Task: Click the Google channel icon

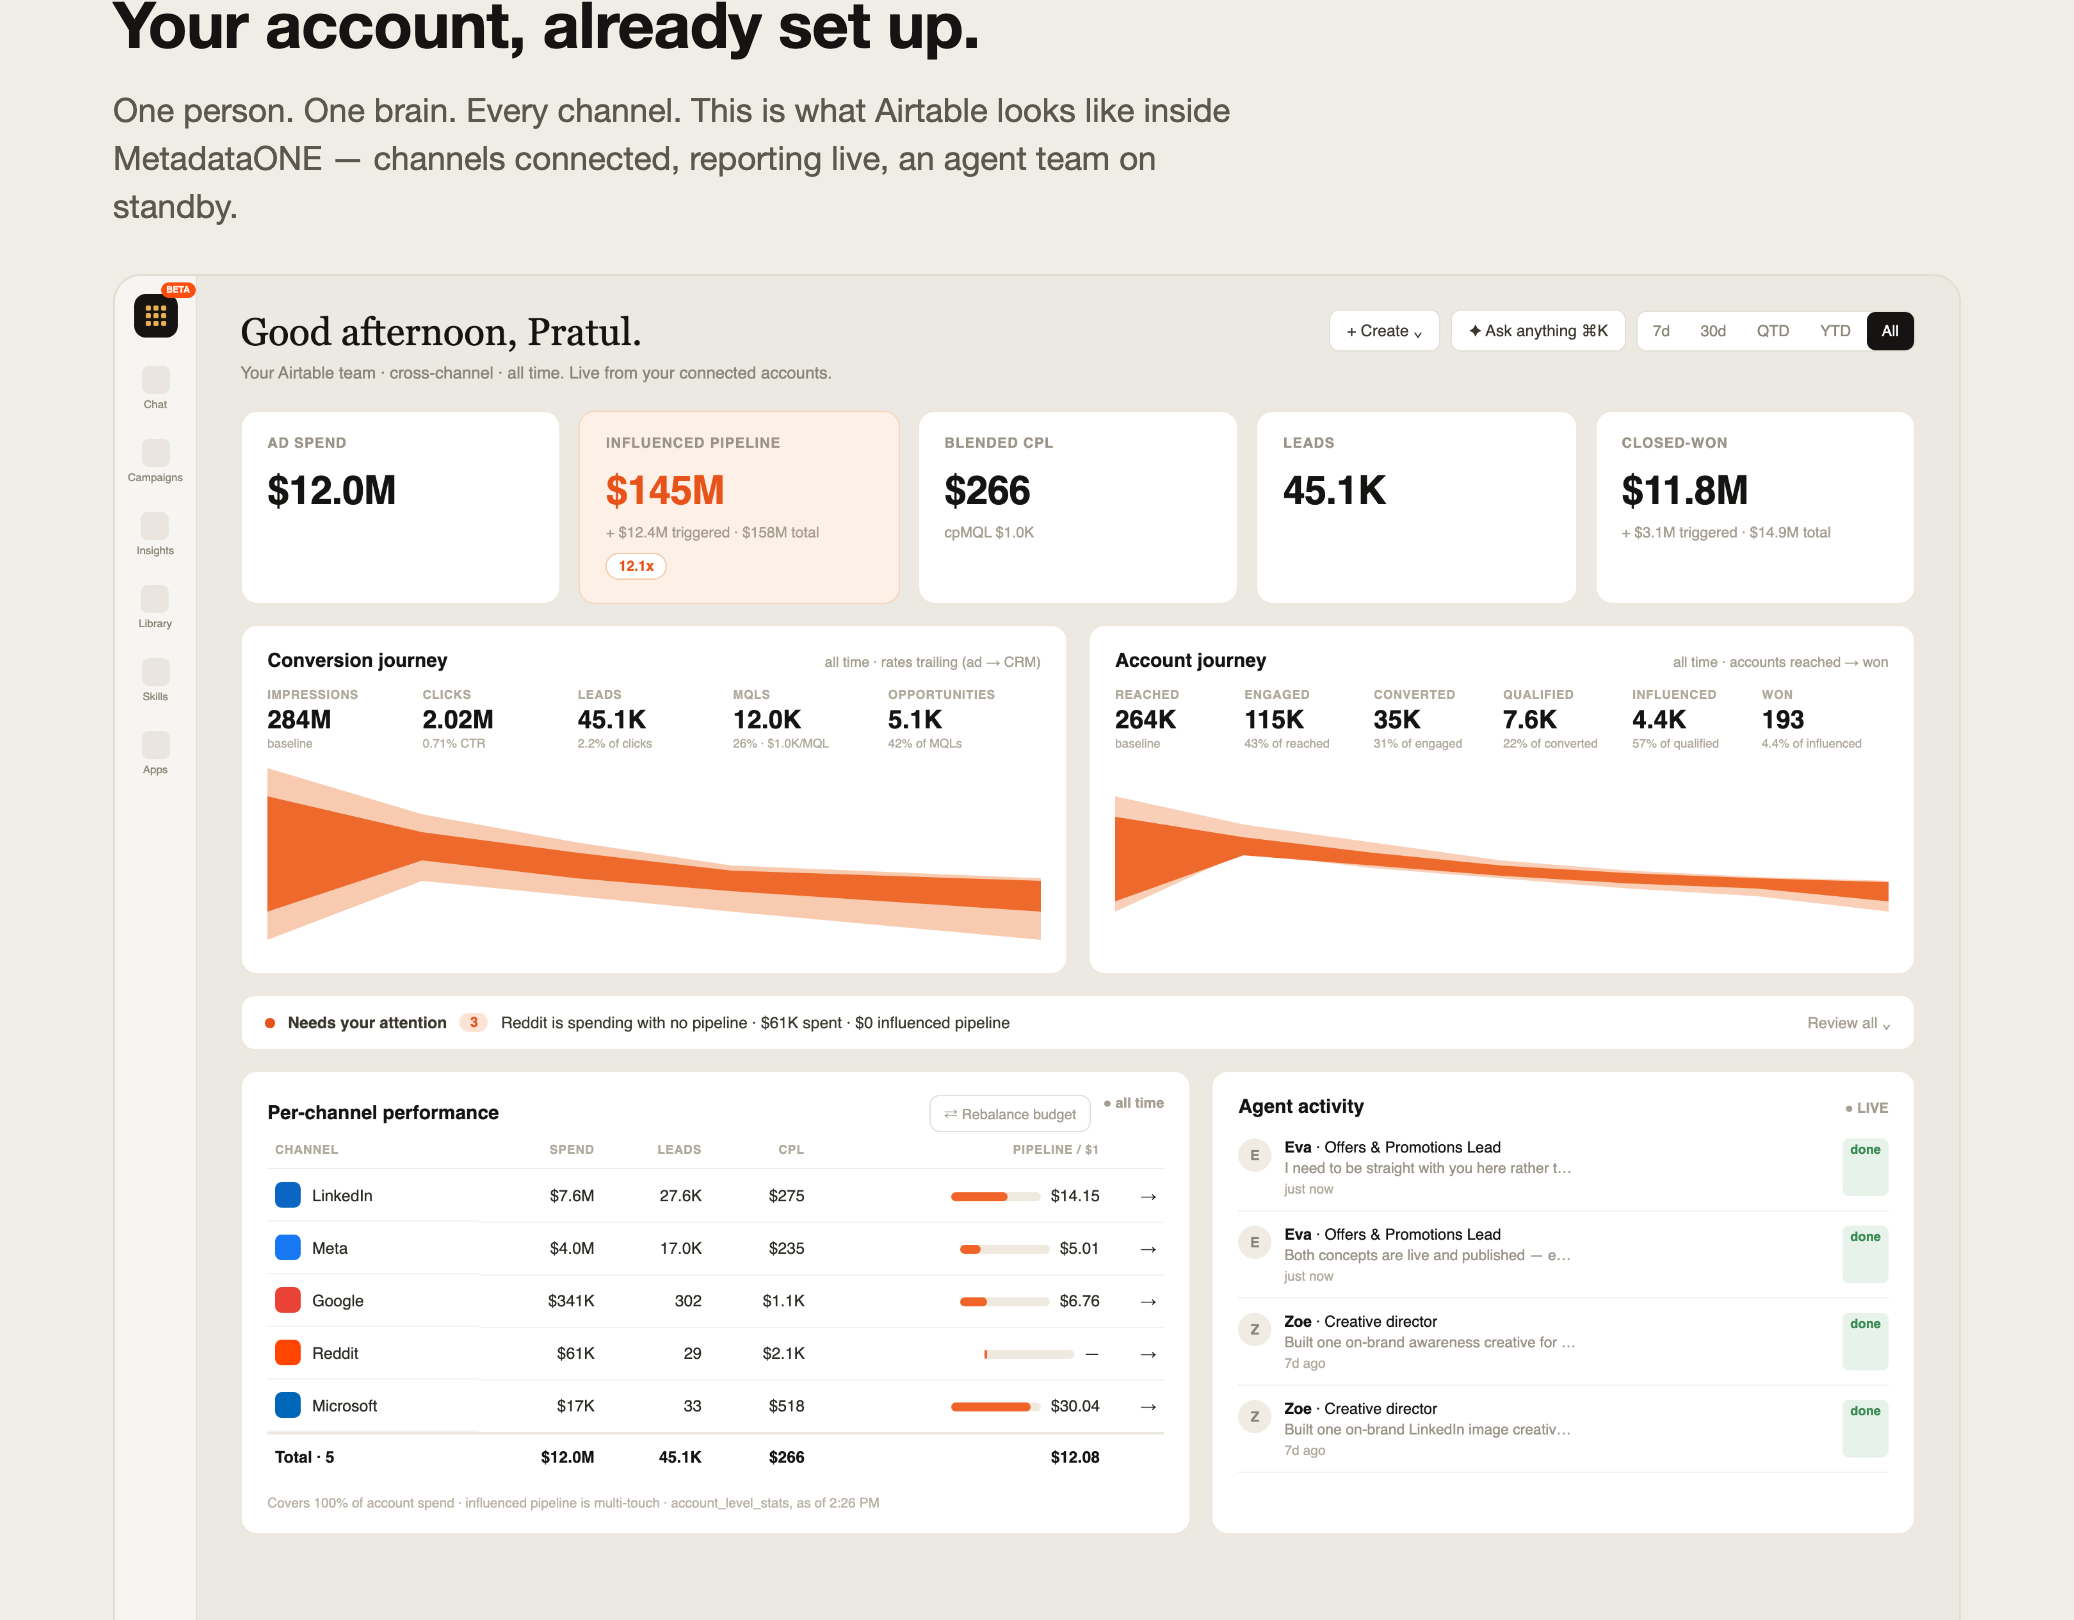Action: tap(288, 1300)
